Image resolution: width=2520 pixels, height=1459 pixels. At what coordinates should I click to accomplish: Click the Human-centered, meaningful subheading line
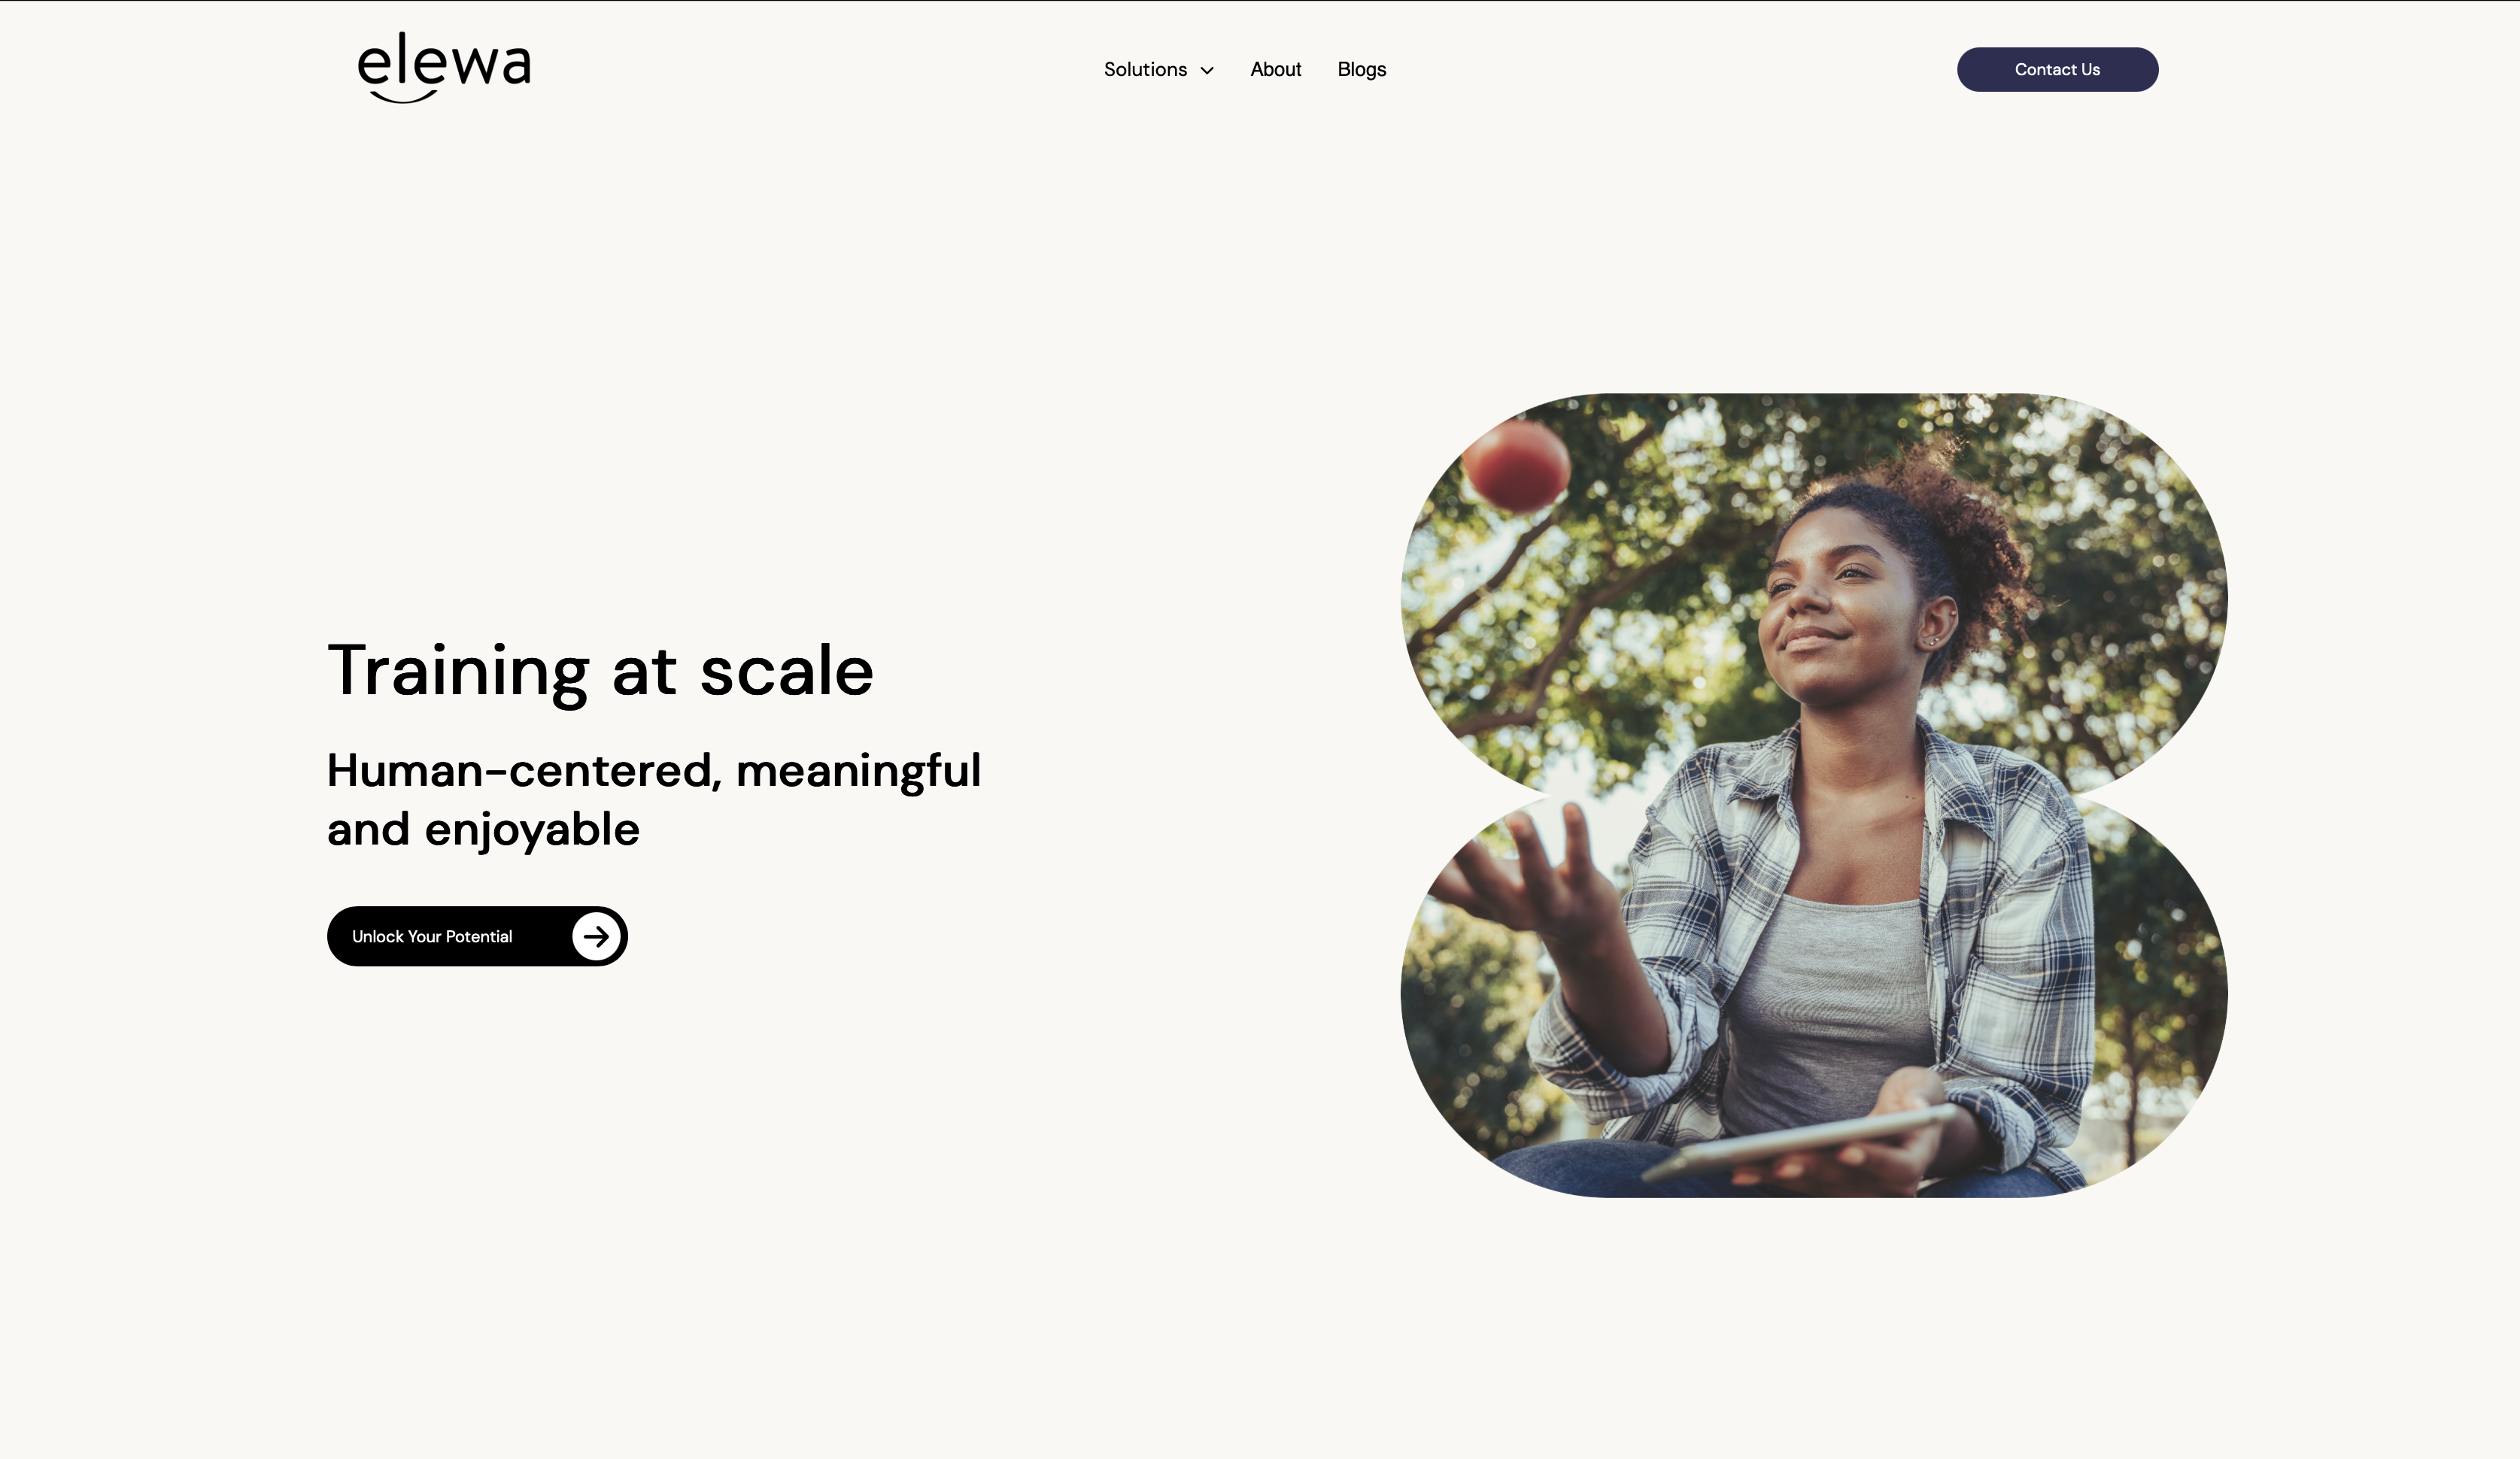(x=654, y=771)
